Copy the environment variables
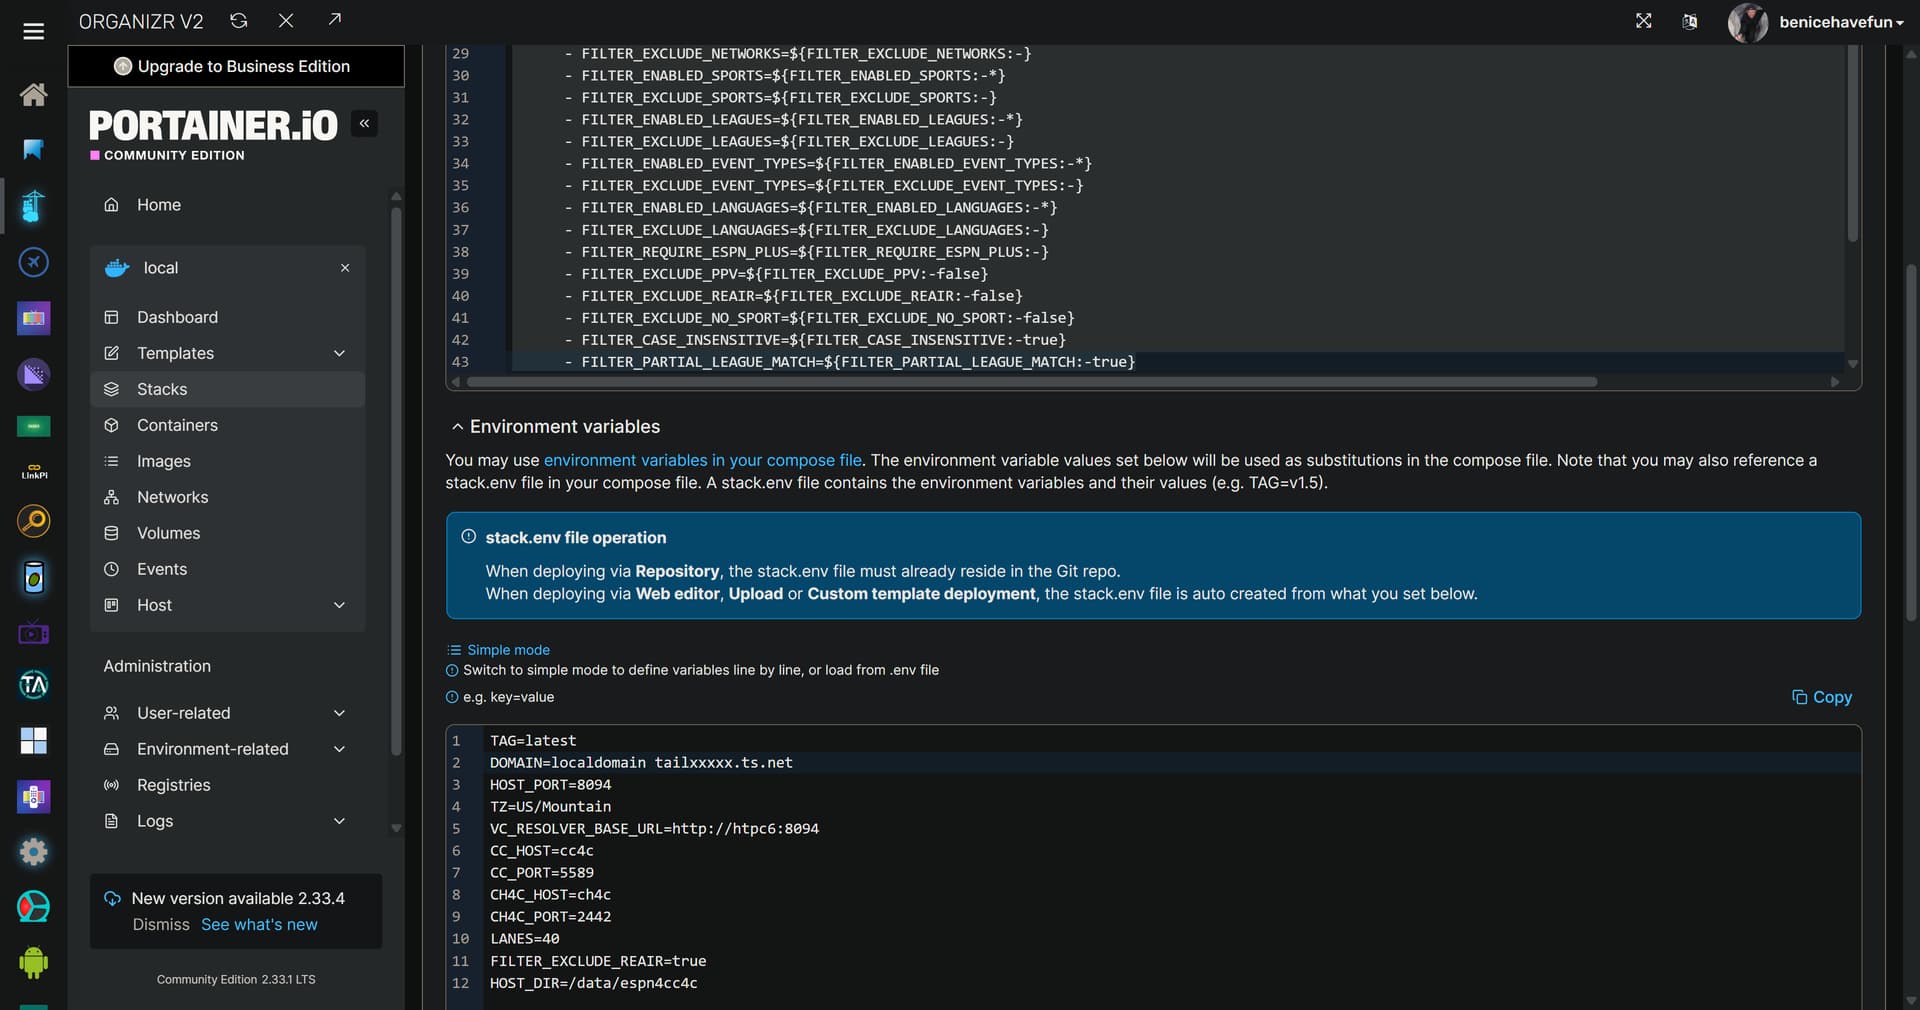 1821,697
